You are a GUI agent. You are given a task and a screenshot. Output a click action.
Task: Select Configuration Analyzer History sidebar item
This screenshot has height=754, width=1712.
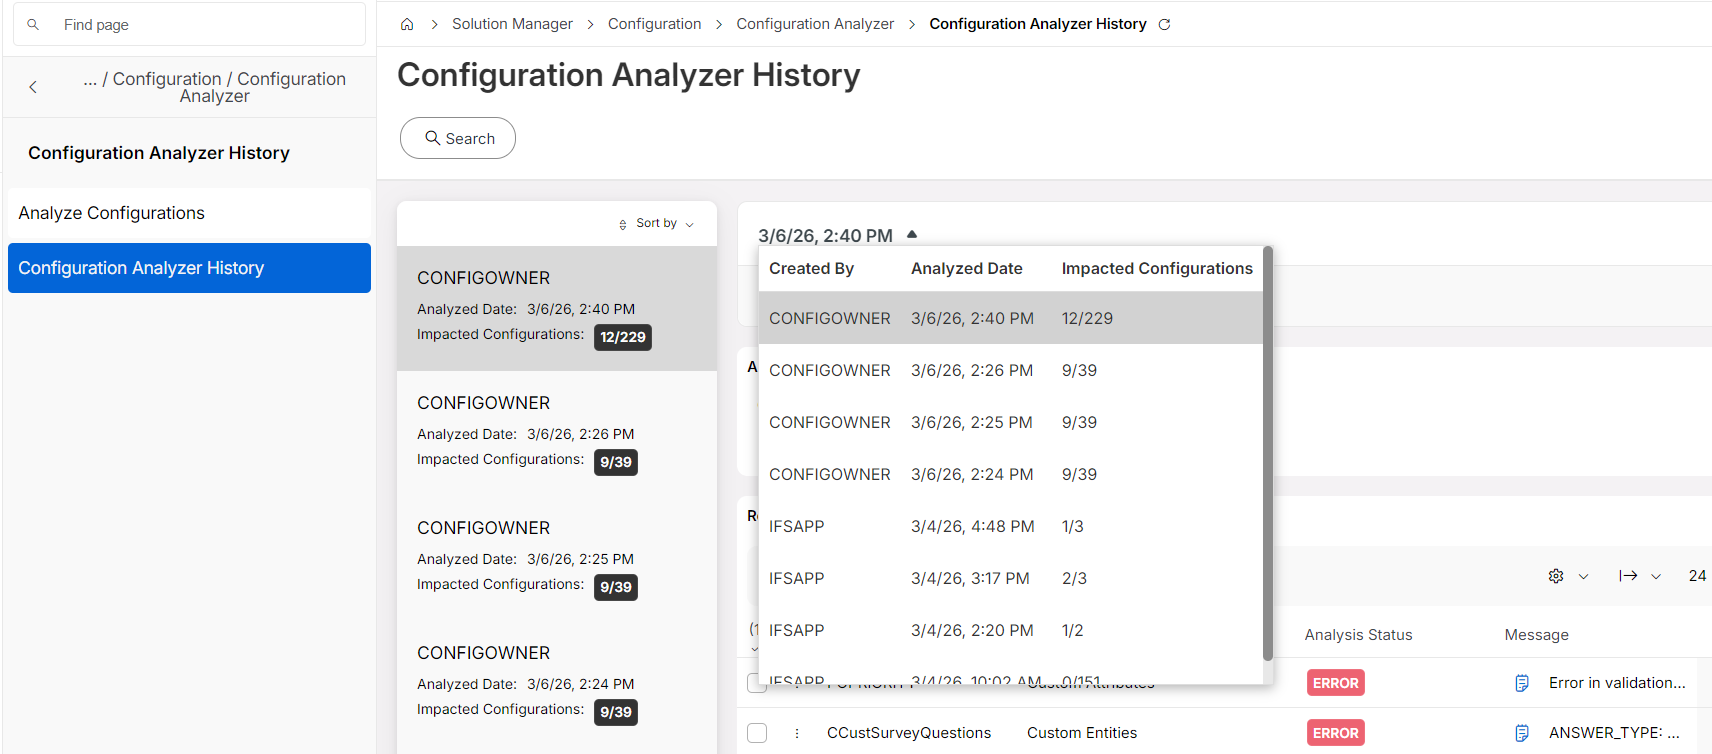(189, 268)
